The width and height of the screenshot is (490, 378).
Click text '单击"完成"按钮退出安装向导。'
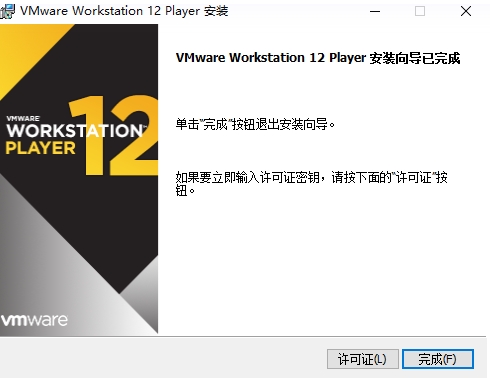click(x=255, y=125)
